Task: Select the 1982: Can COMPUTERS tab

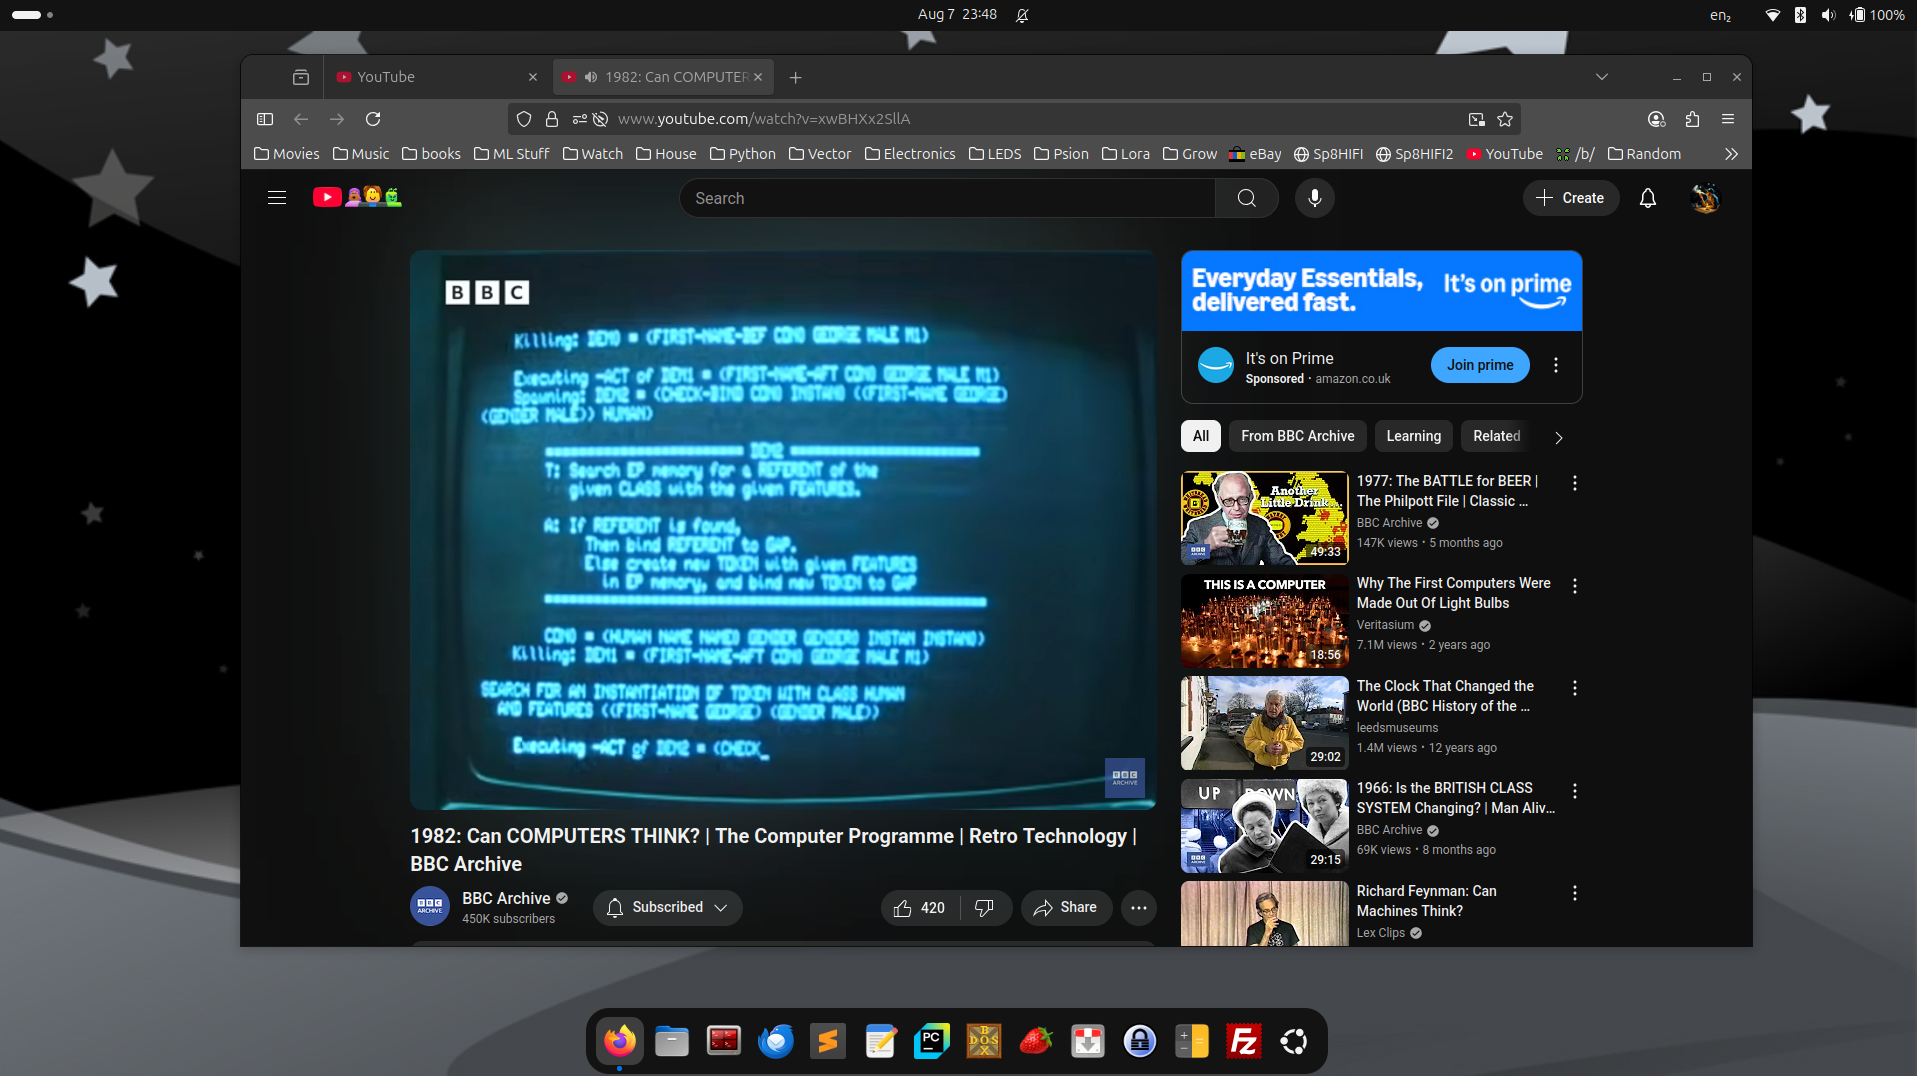Action: tap(662, 77)
